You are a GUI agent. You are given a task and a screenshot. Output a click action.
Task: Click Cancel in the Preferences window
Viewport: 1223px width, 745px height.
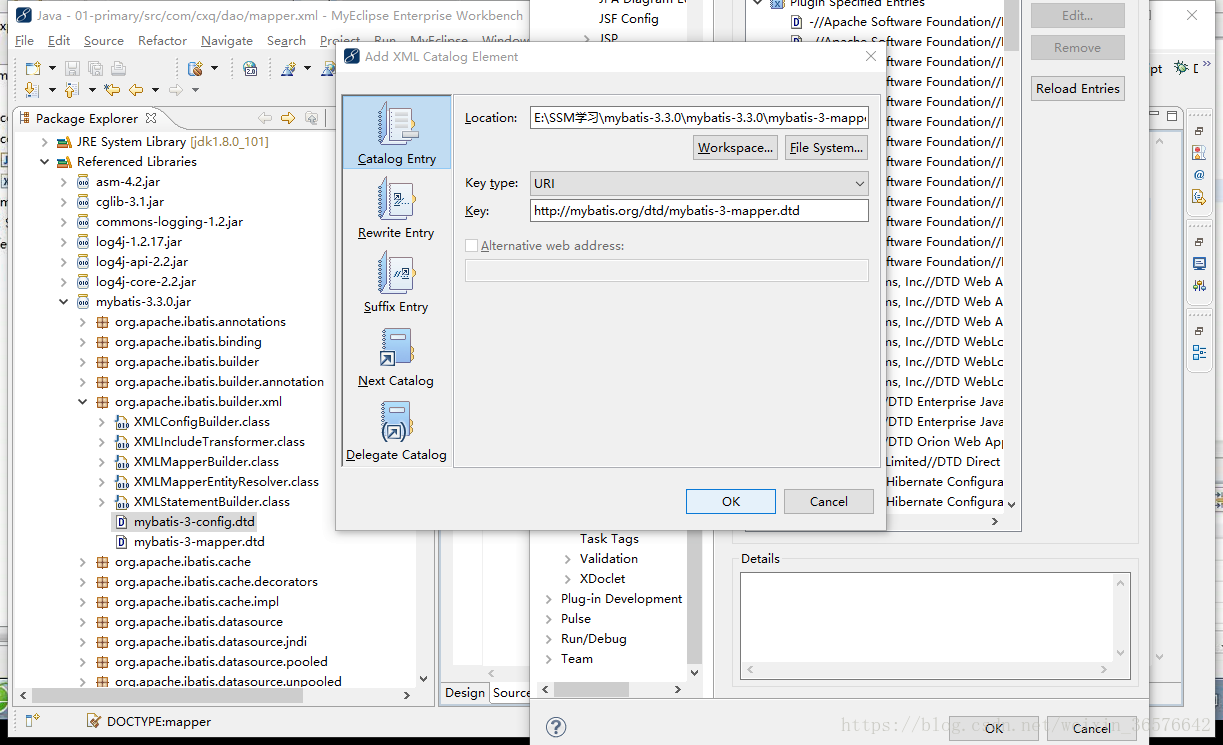point(1092,729)
